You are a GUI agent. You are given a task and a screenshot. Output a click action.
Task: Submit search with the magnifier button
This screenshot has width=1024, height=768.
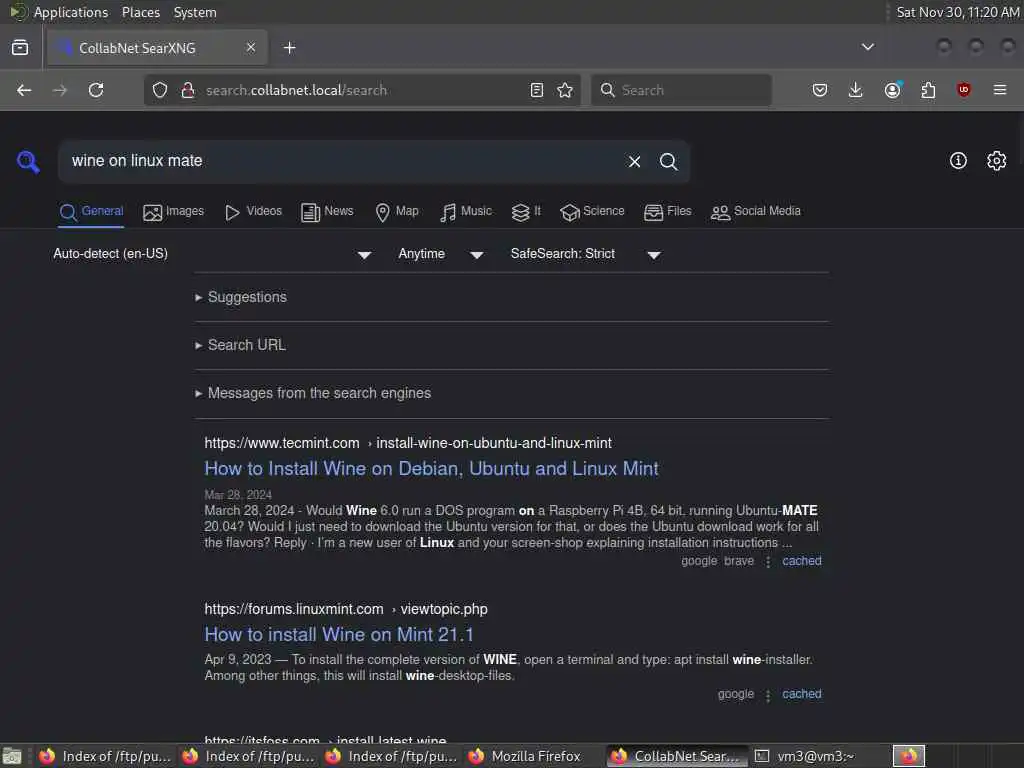pos(668,161)
